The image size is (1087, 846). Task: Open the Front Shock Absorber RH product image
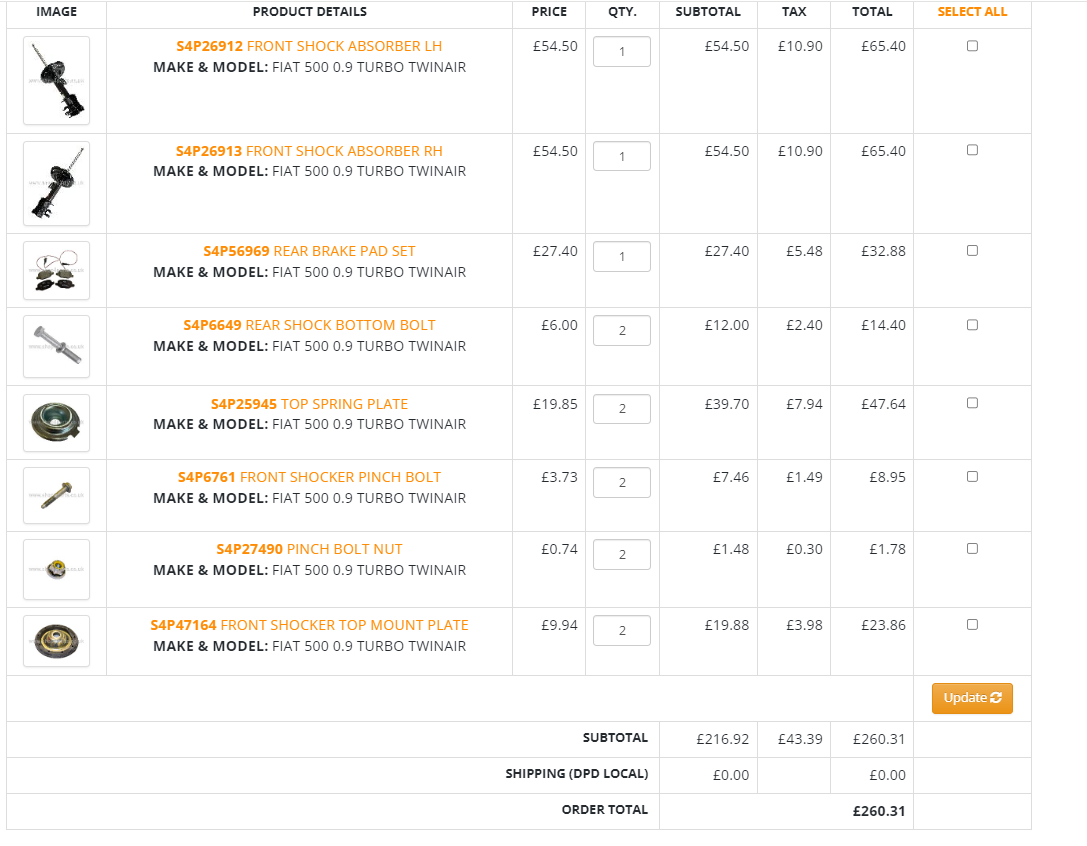(x=56, y=183)
